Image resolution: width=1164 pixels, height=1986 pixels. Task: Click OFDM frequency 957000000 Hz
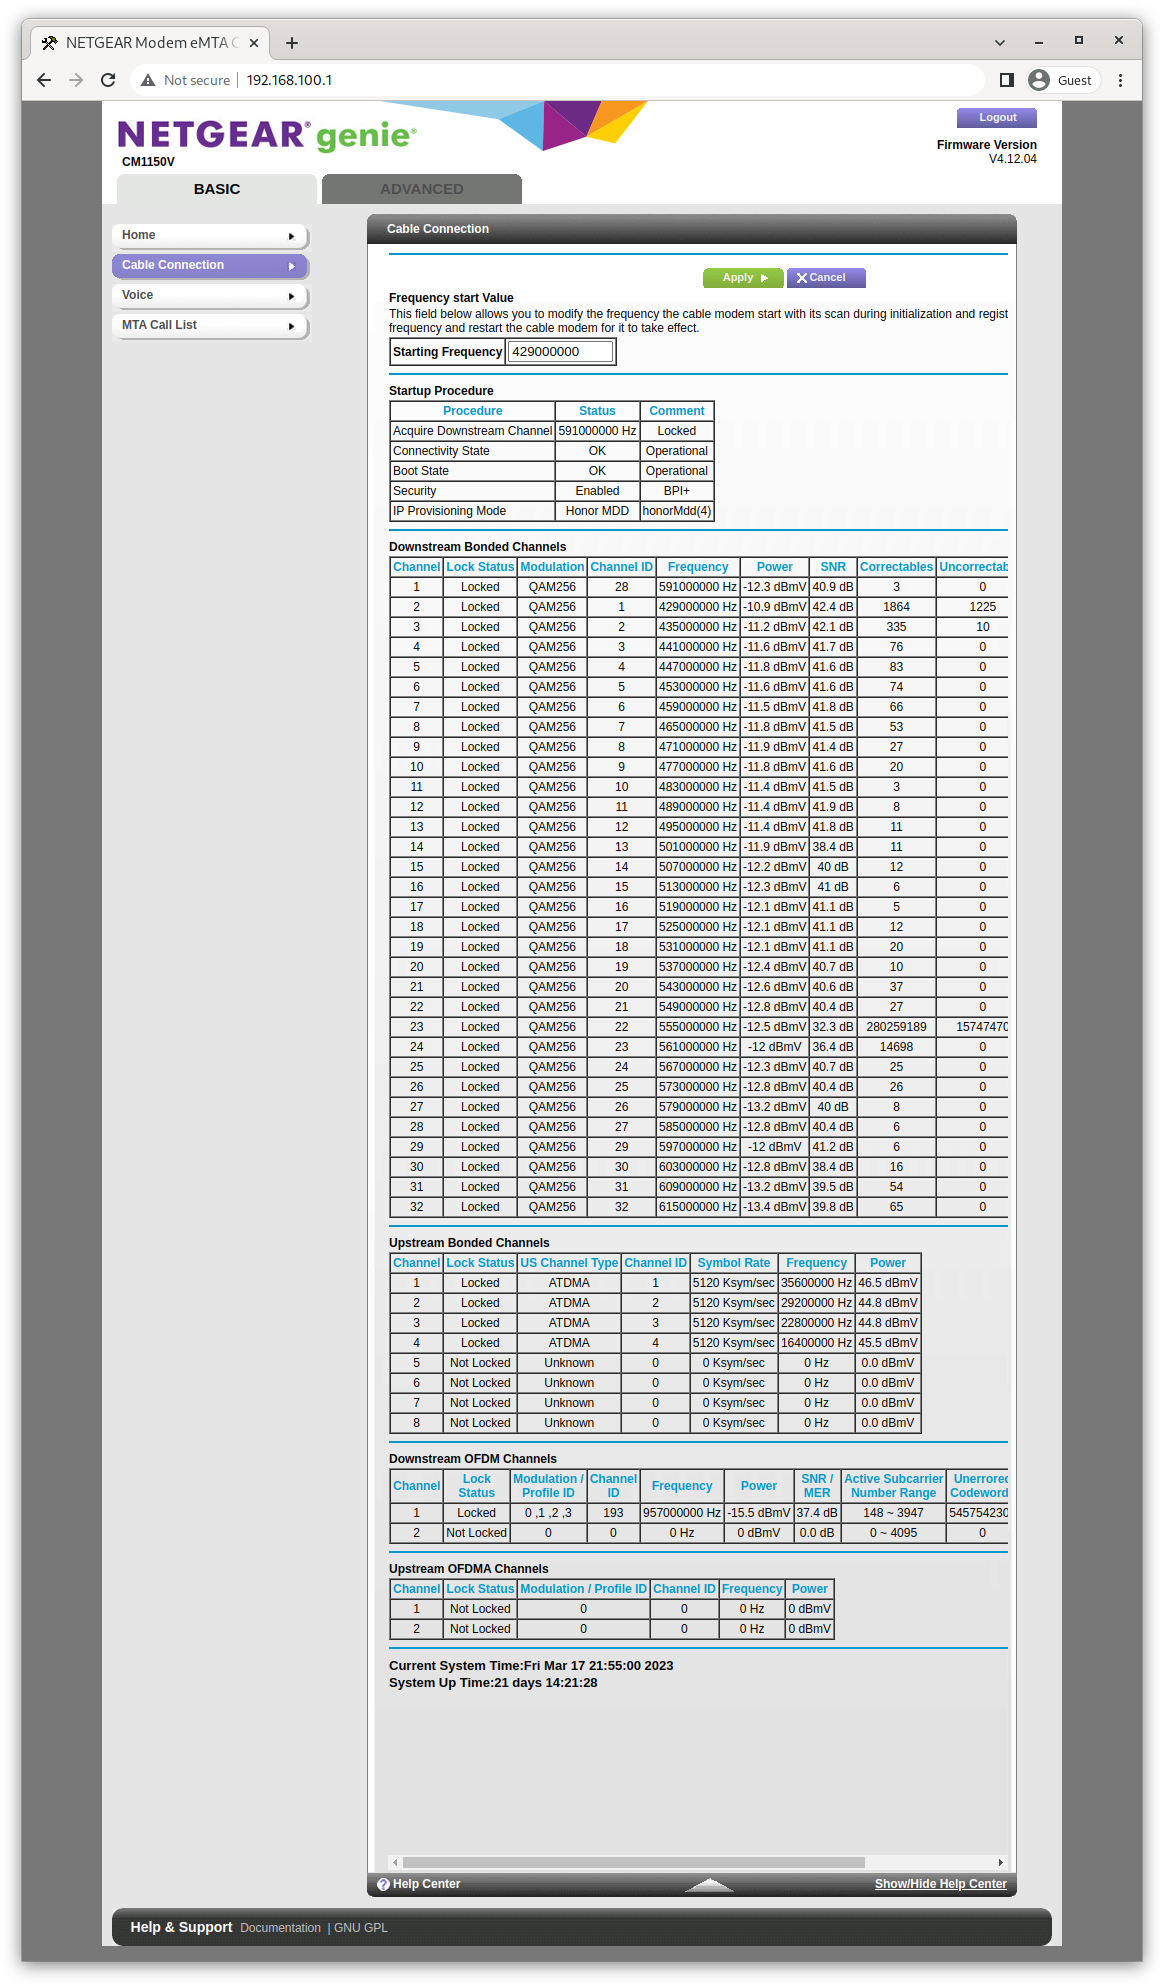pos(682,1513)
